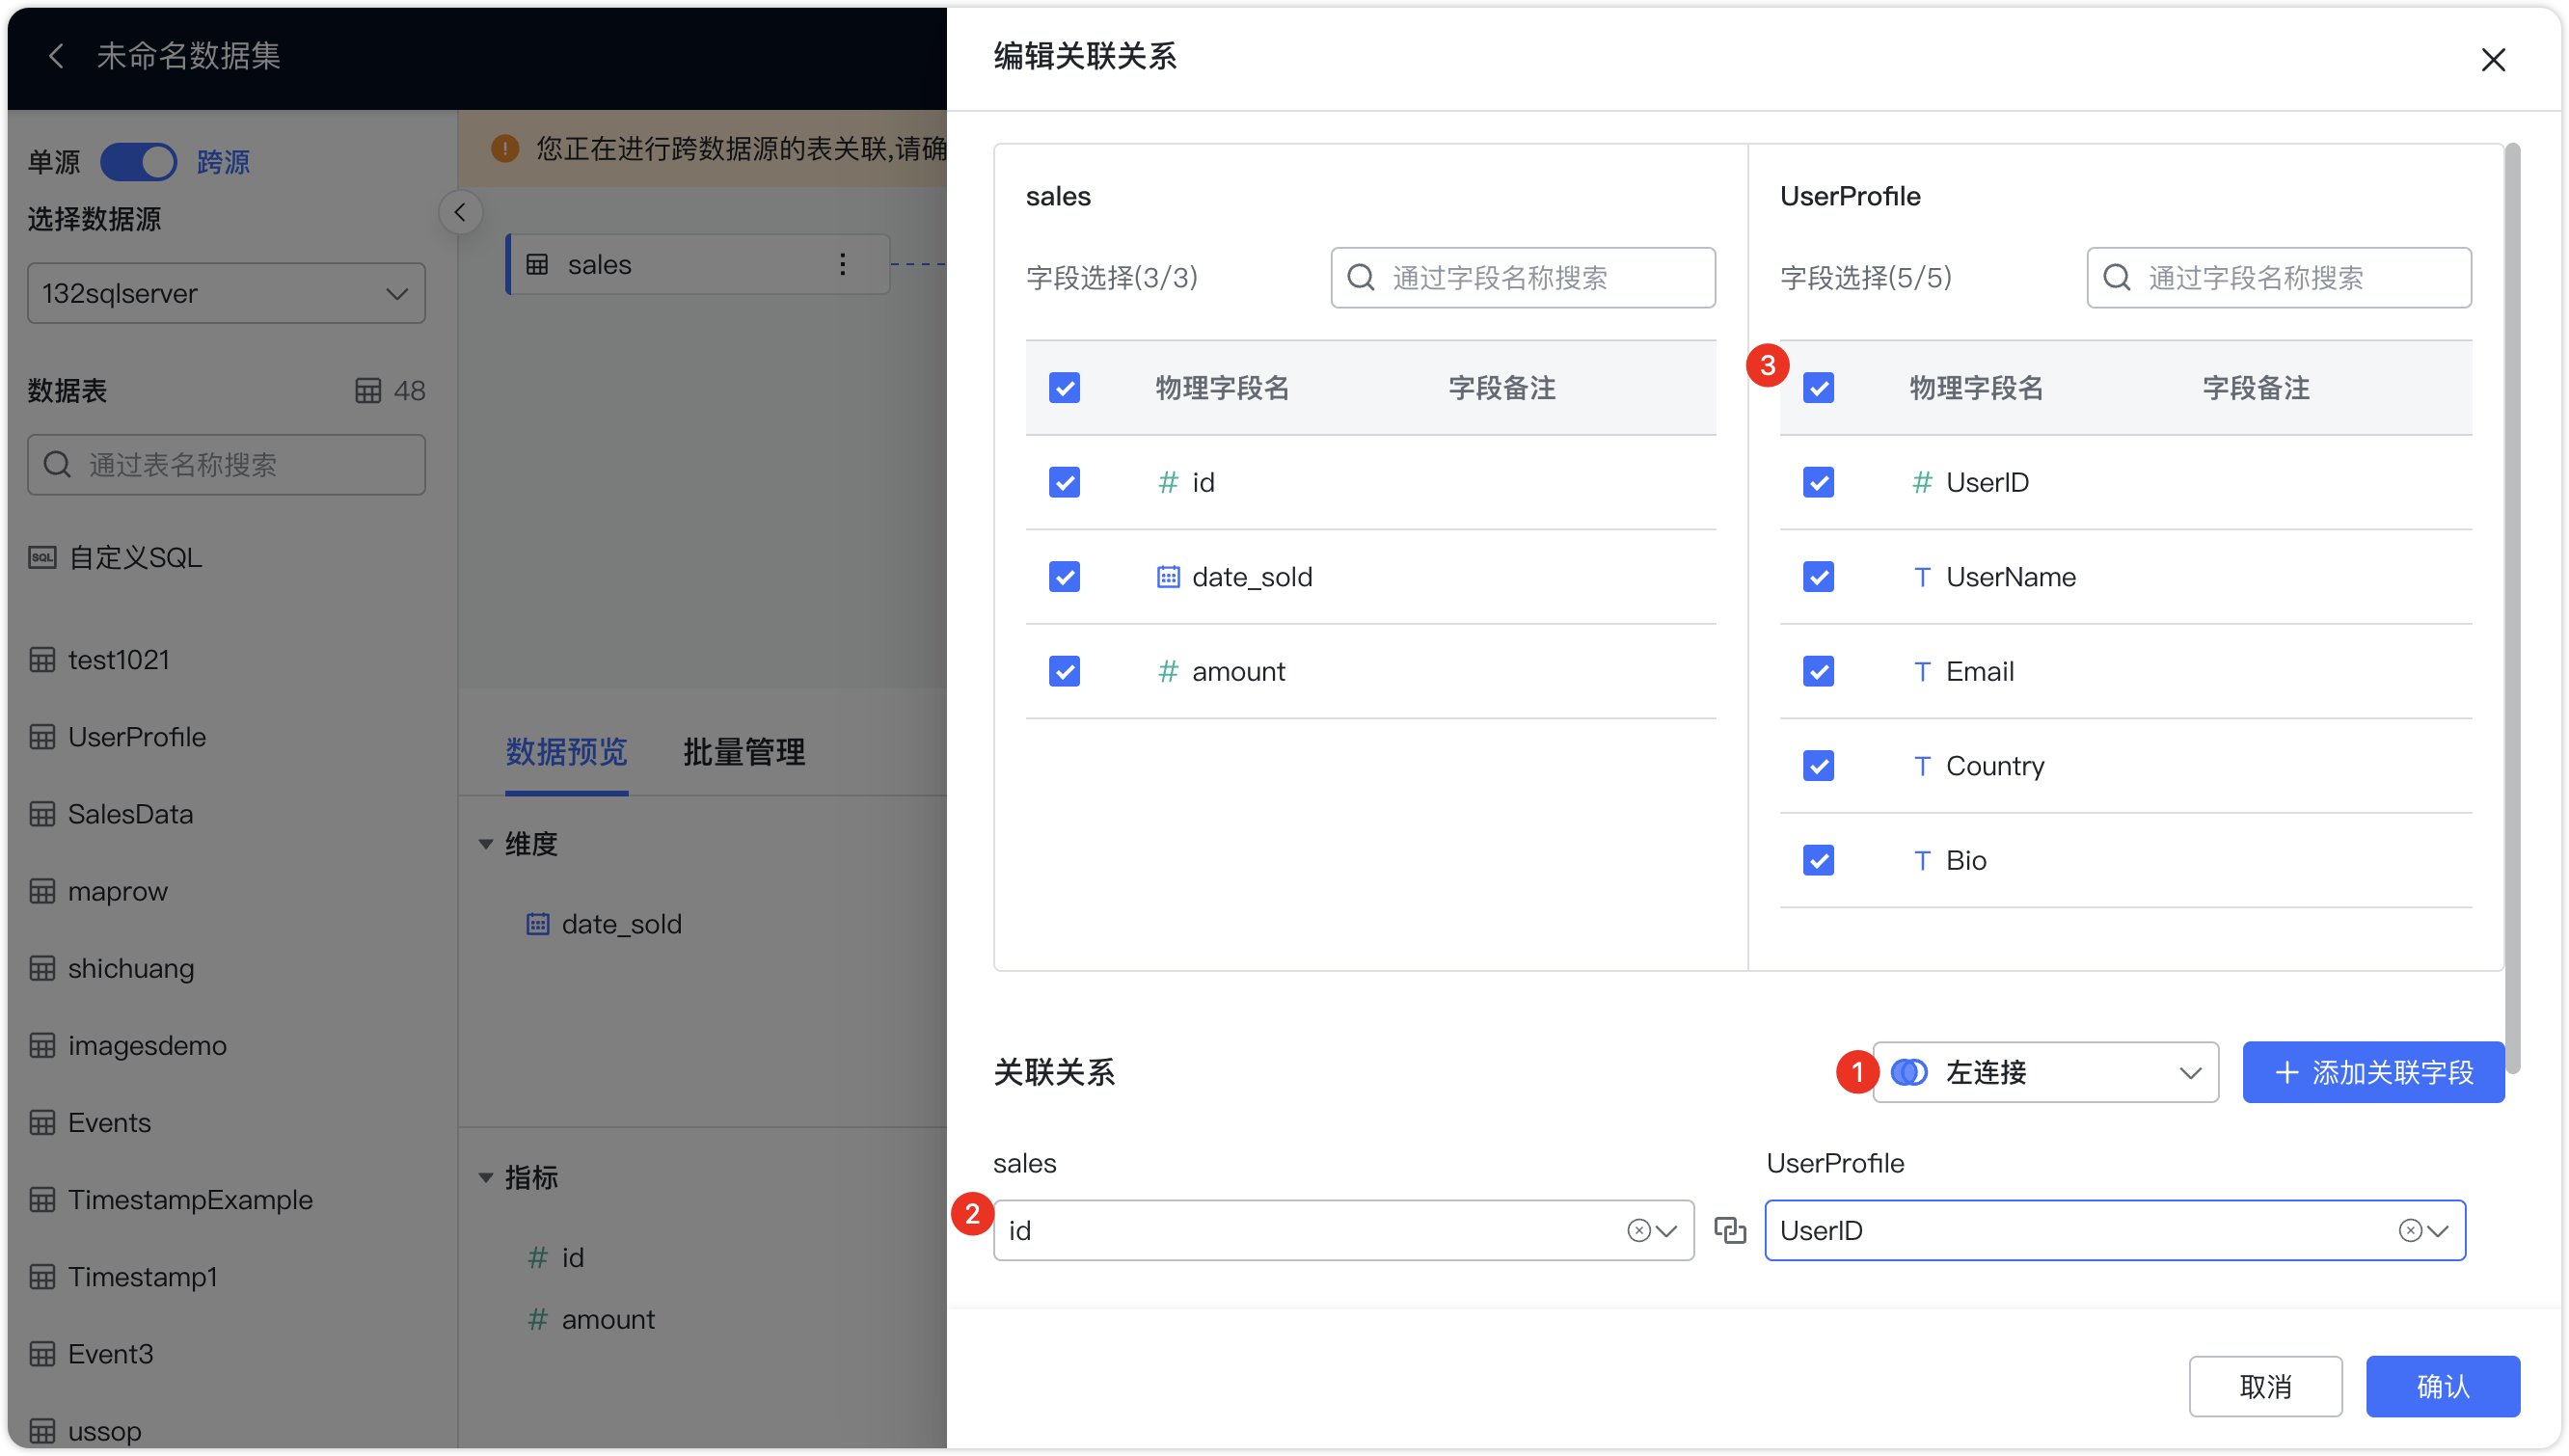Click the Timestamp1 table icon
Viewport: 2569px width, 1456px height.
tap(42, 1276)
